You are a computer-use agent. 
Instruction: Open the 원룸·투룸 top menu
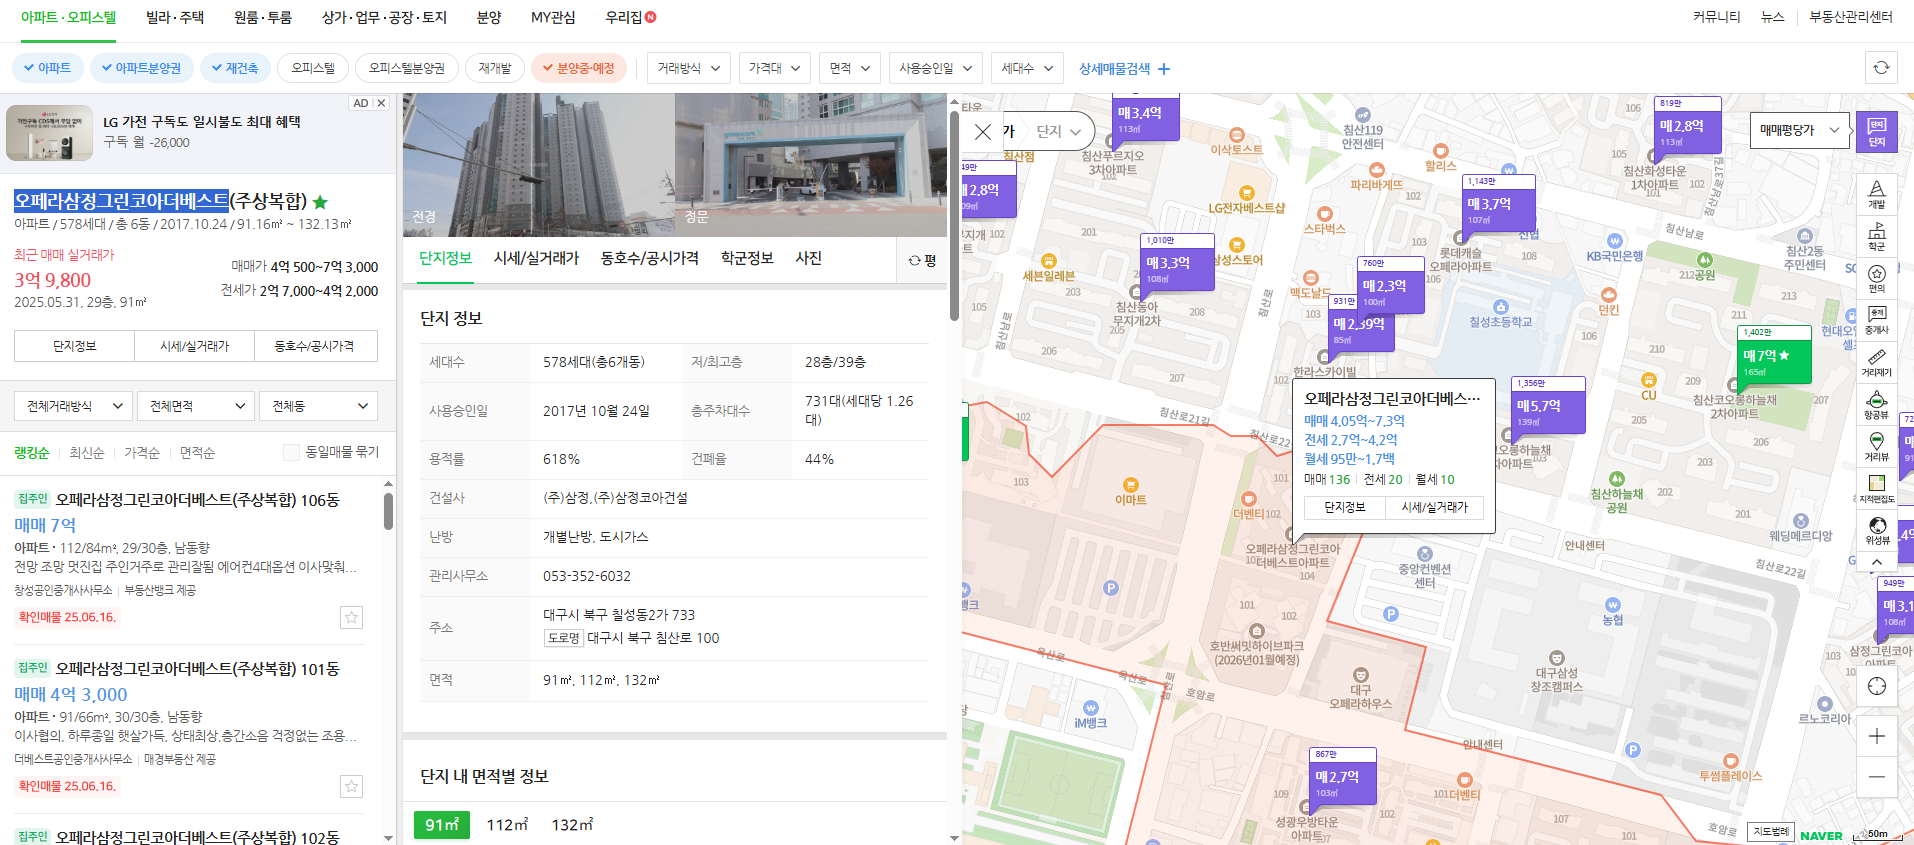263,17
